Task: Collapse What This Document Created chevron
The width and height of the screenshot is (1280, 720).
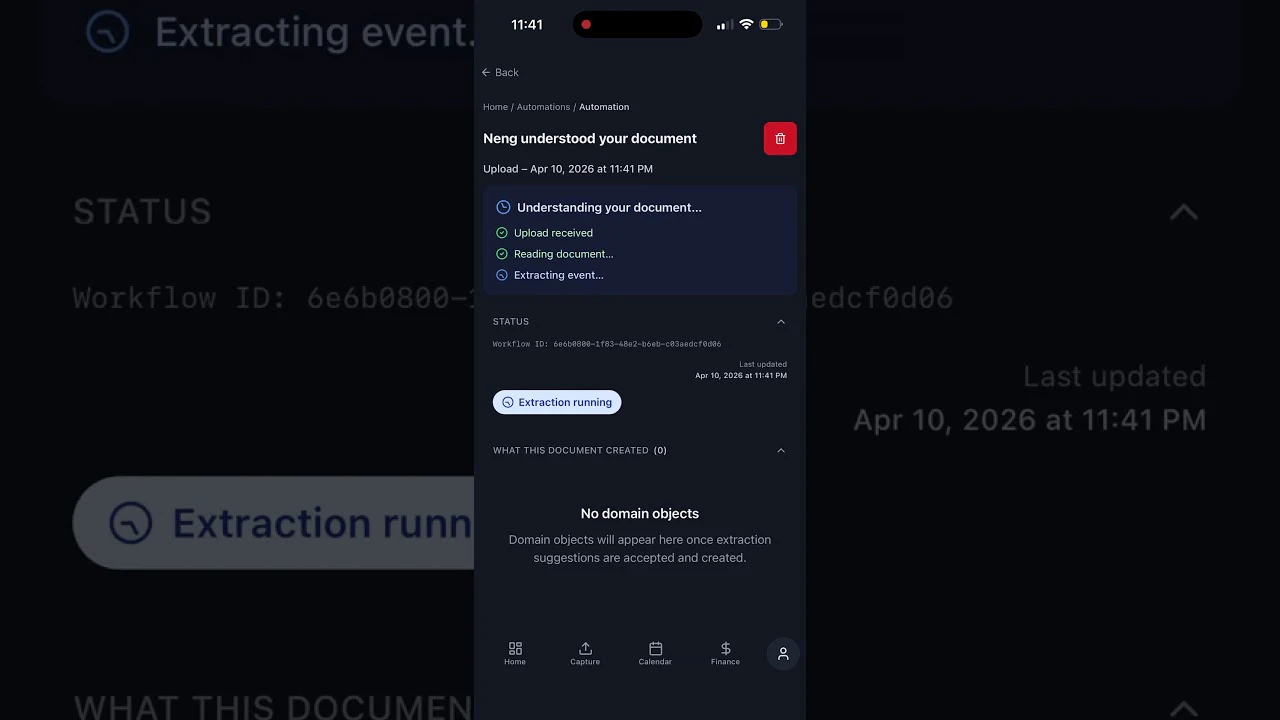Action: (x=781, y=450)
